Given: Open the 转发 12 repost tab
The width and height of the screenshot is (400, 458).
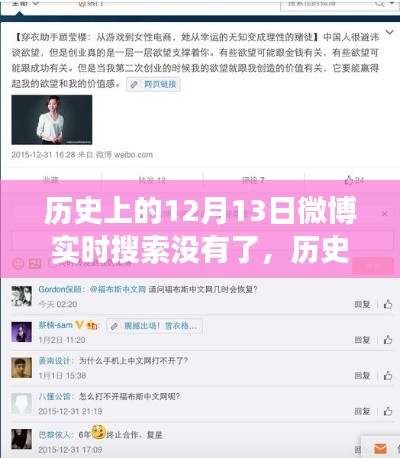Looking at the screenshot, I should point(152,180).
